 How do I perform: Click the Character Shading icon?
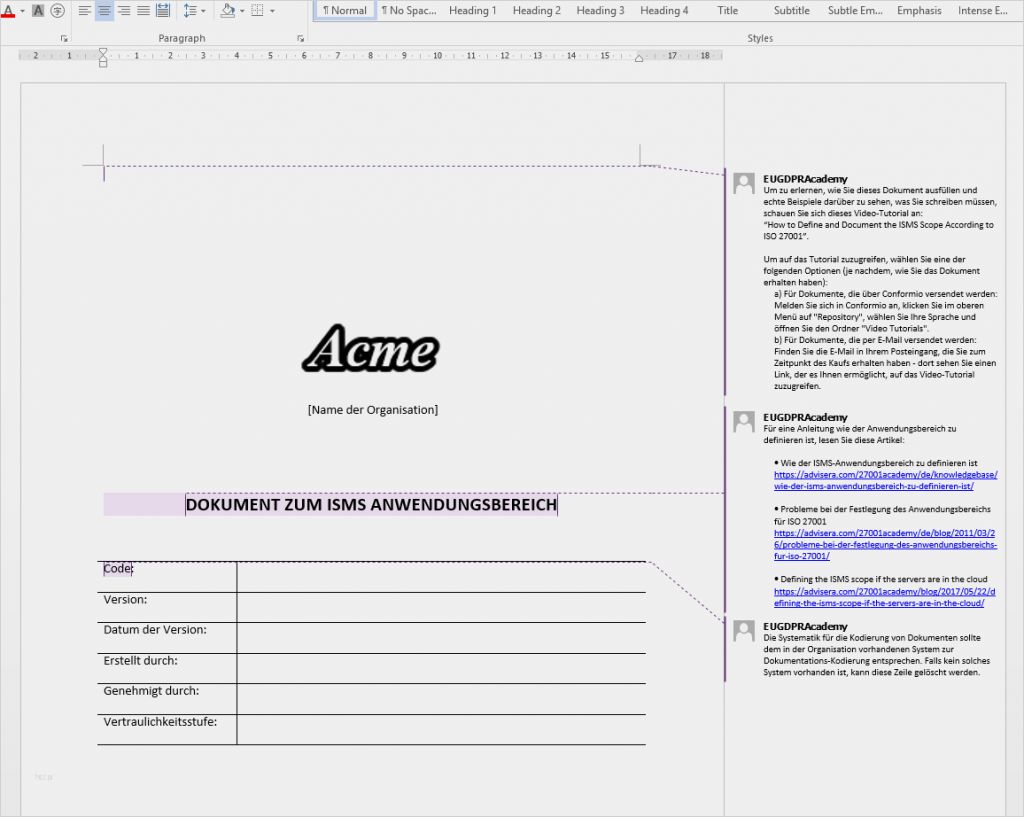[37, 11]
